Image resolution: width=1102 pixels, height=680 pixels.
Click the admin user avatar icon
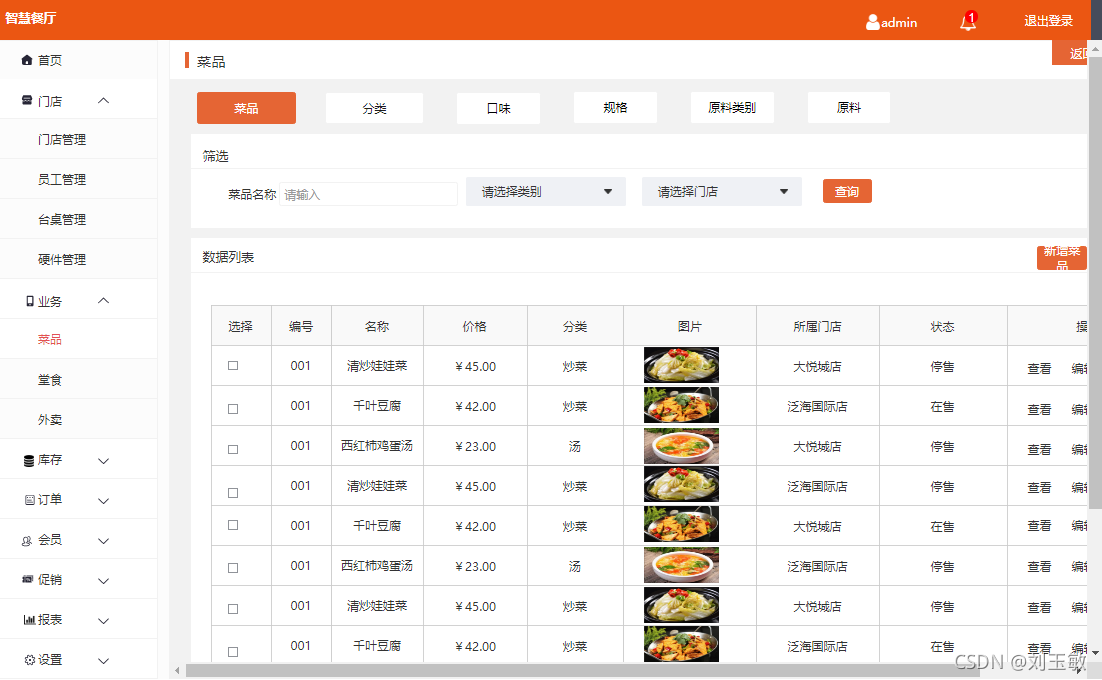[x=872, y=22]
